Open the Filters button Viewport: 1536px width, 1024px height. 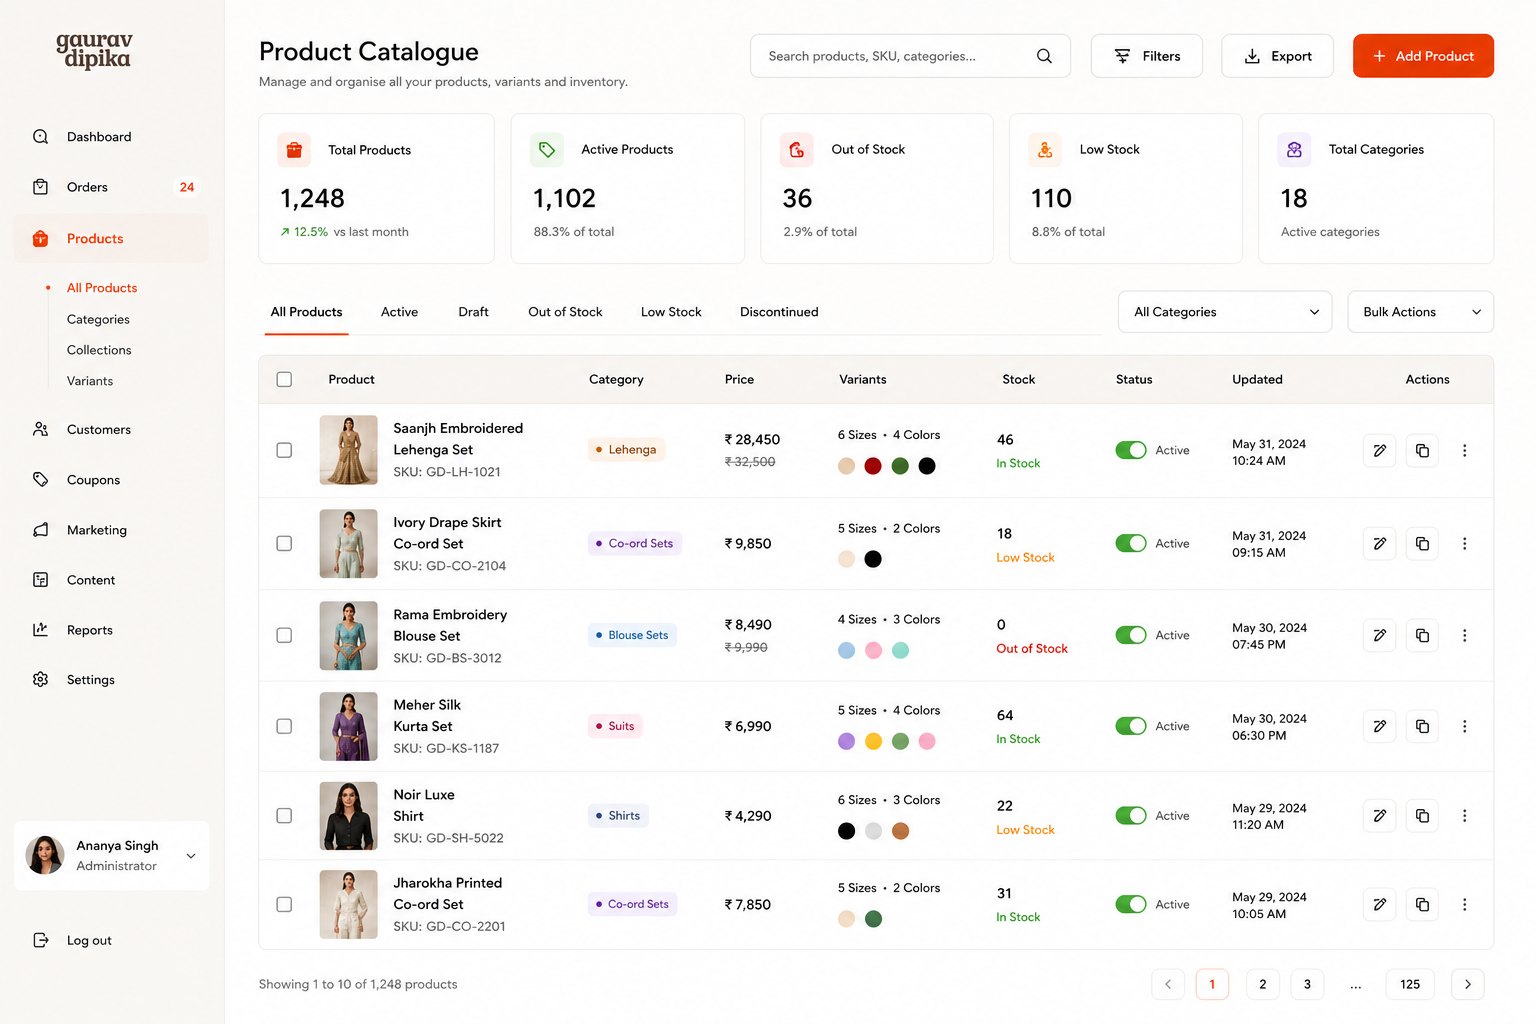point(1146,56)
